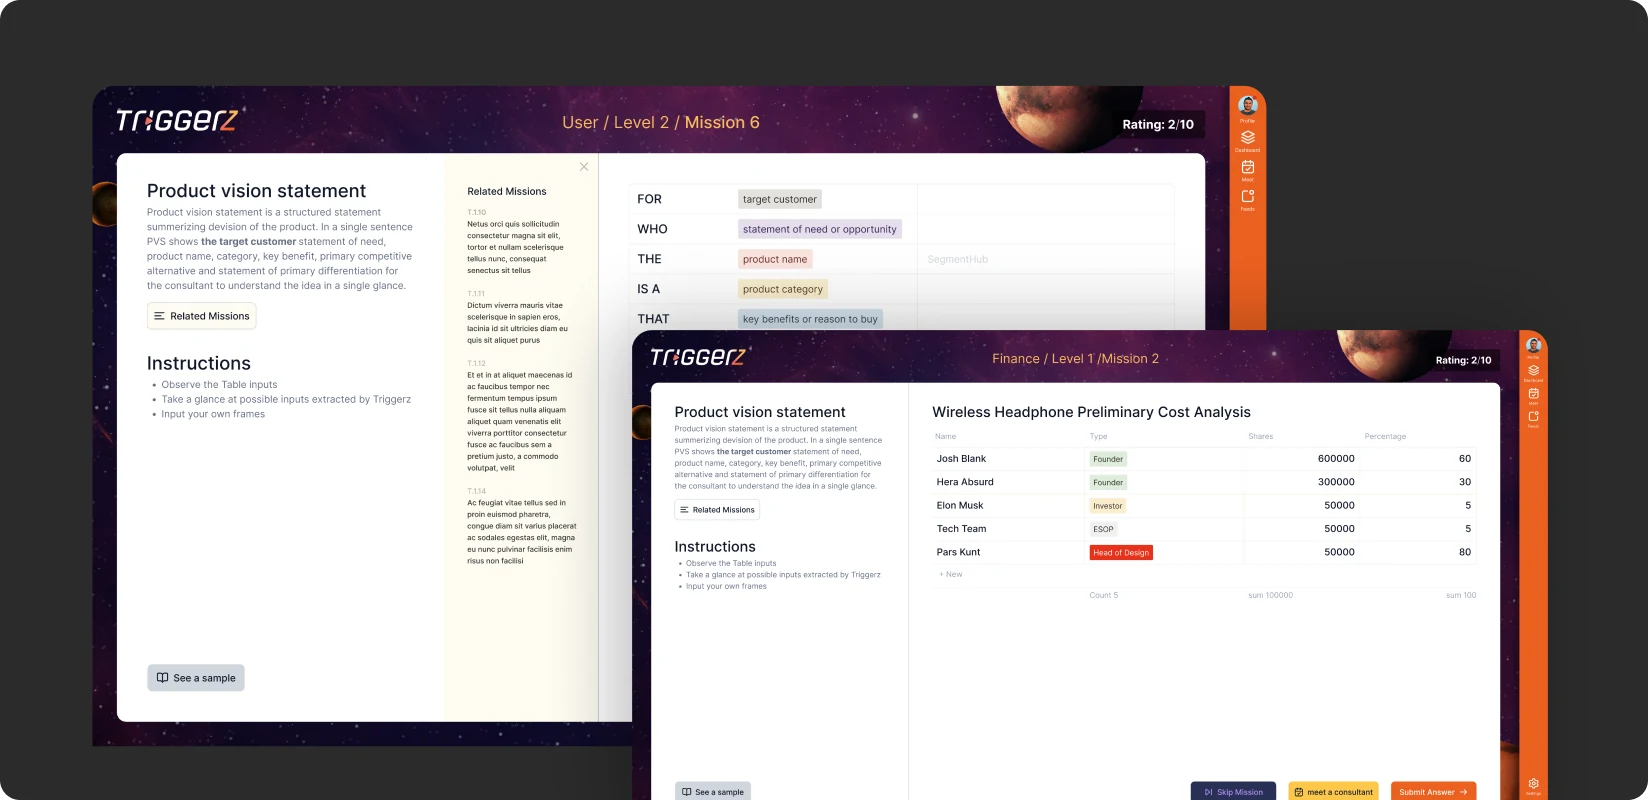
Task: Open Meet calendar icon in Finance window sidebar
Action: (x=1533, y=393)
